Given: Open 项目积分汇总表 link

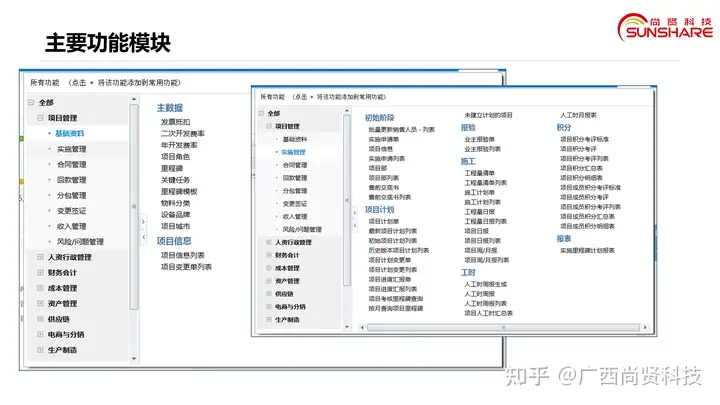Looking at the screenshot, I should coord(581,168).
